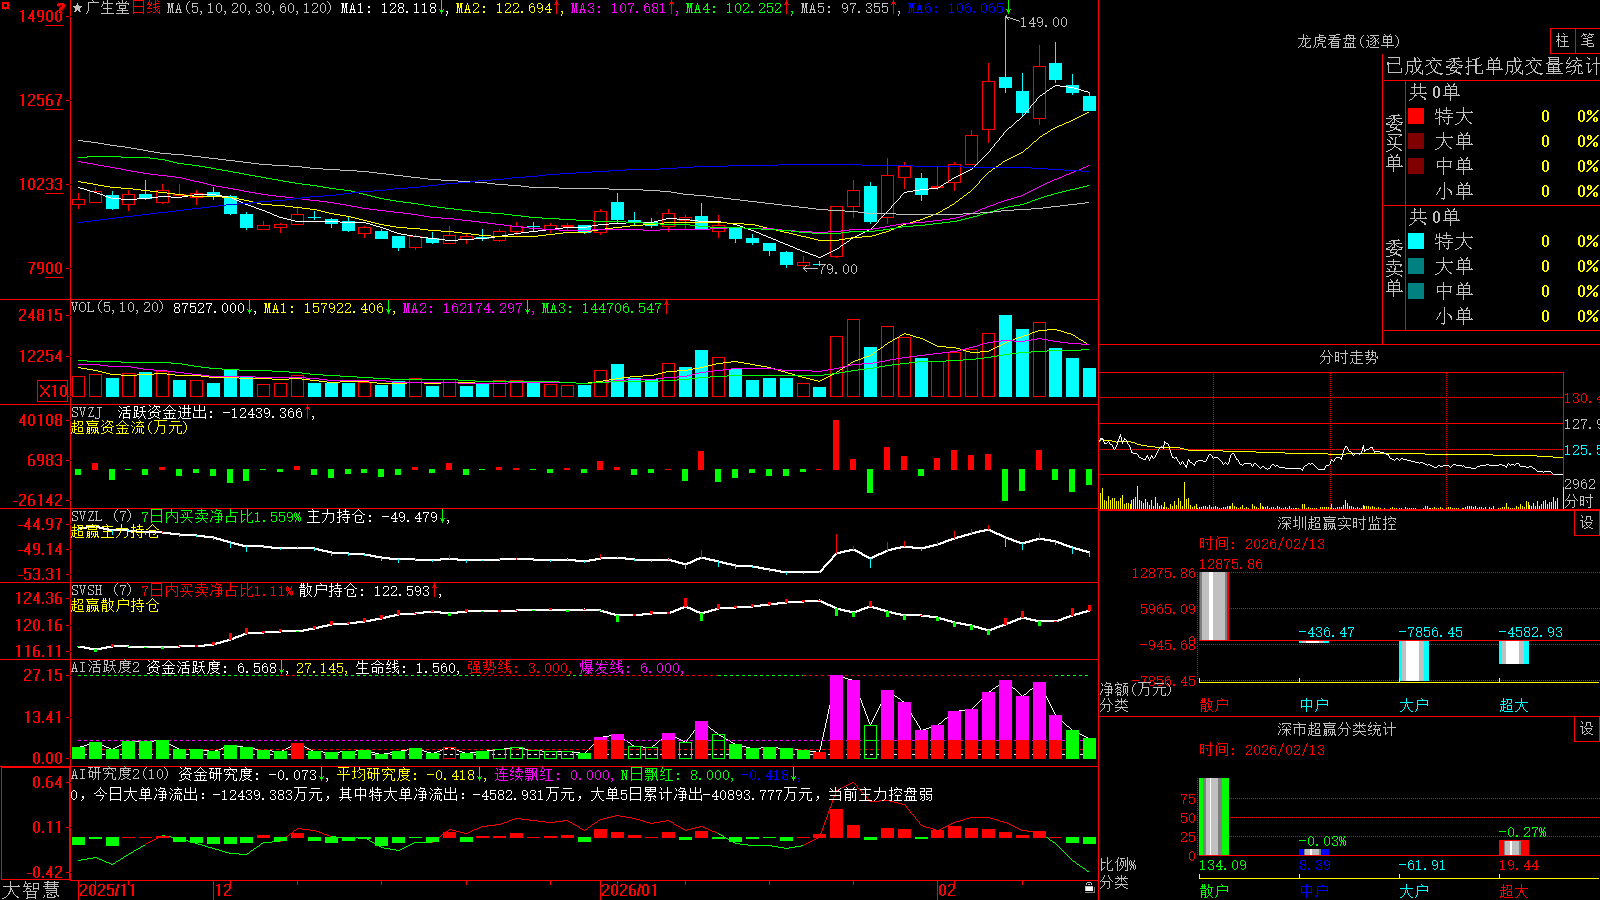Open 设 settings for 深市超赢分类统计 panel
Viewport: 1600px width, 900px height.
1587,729
